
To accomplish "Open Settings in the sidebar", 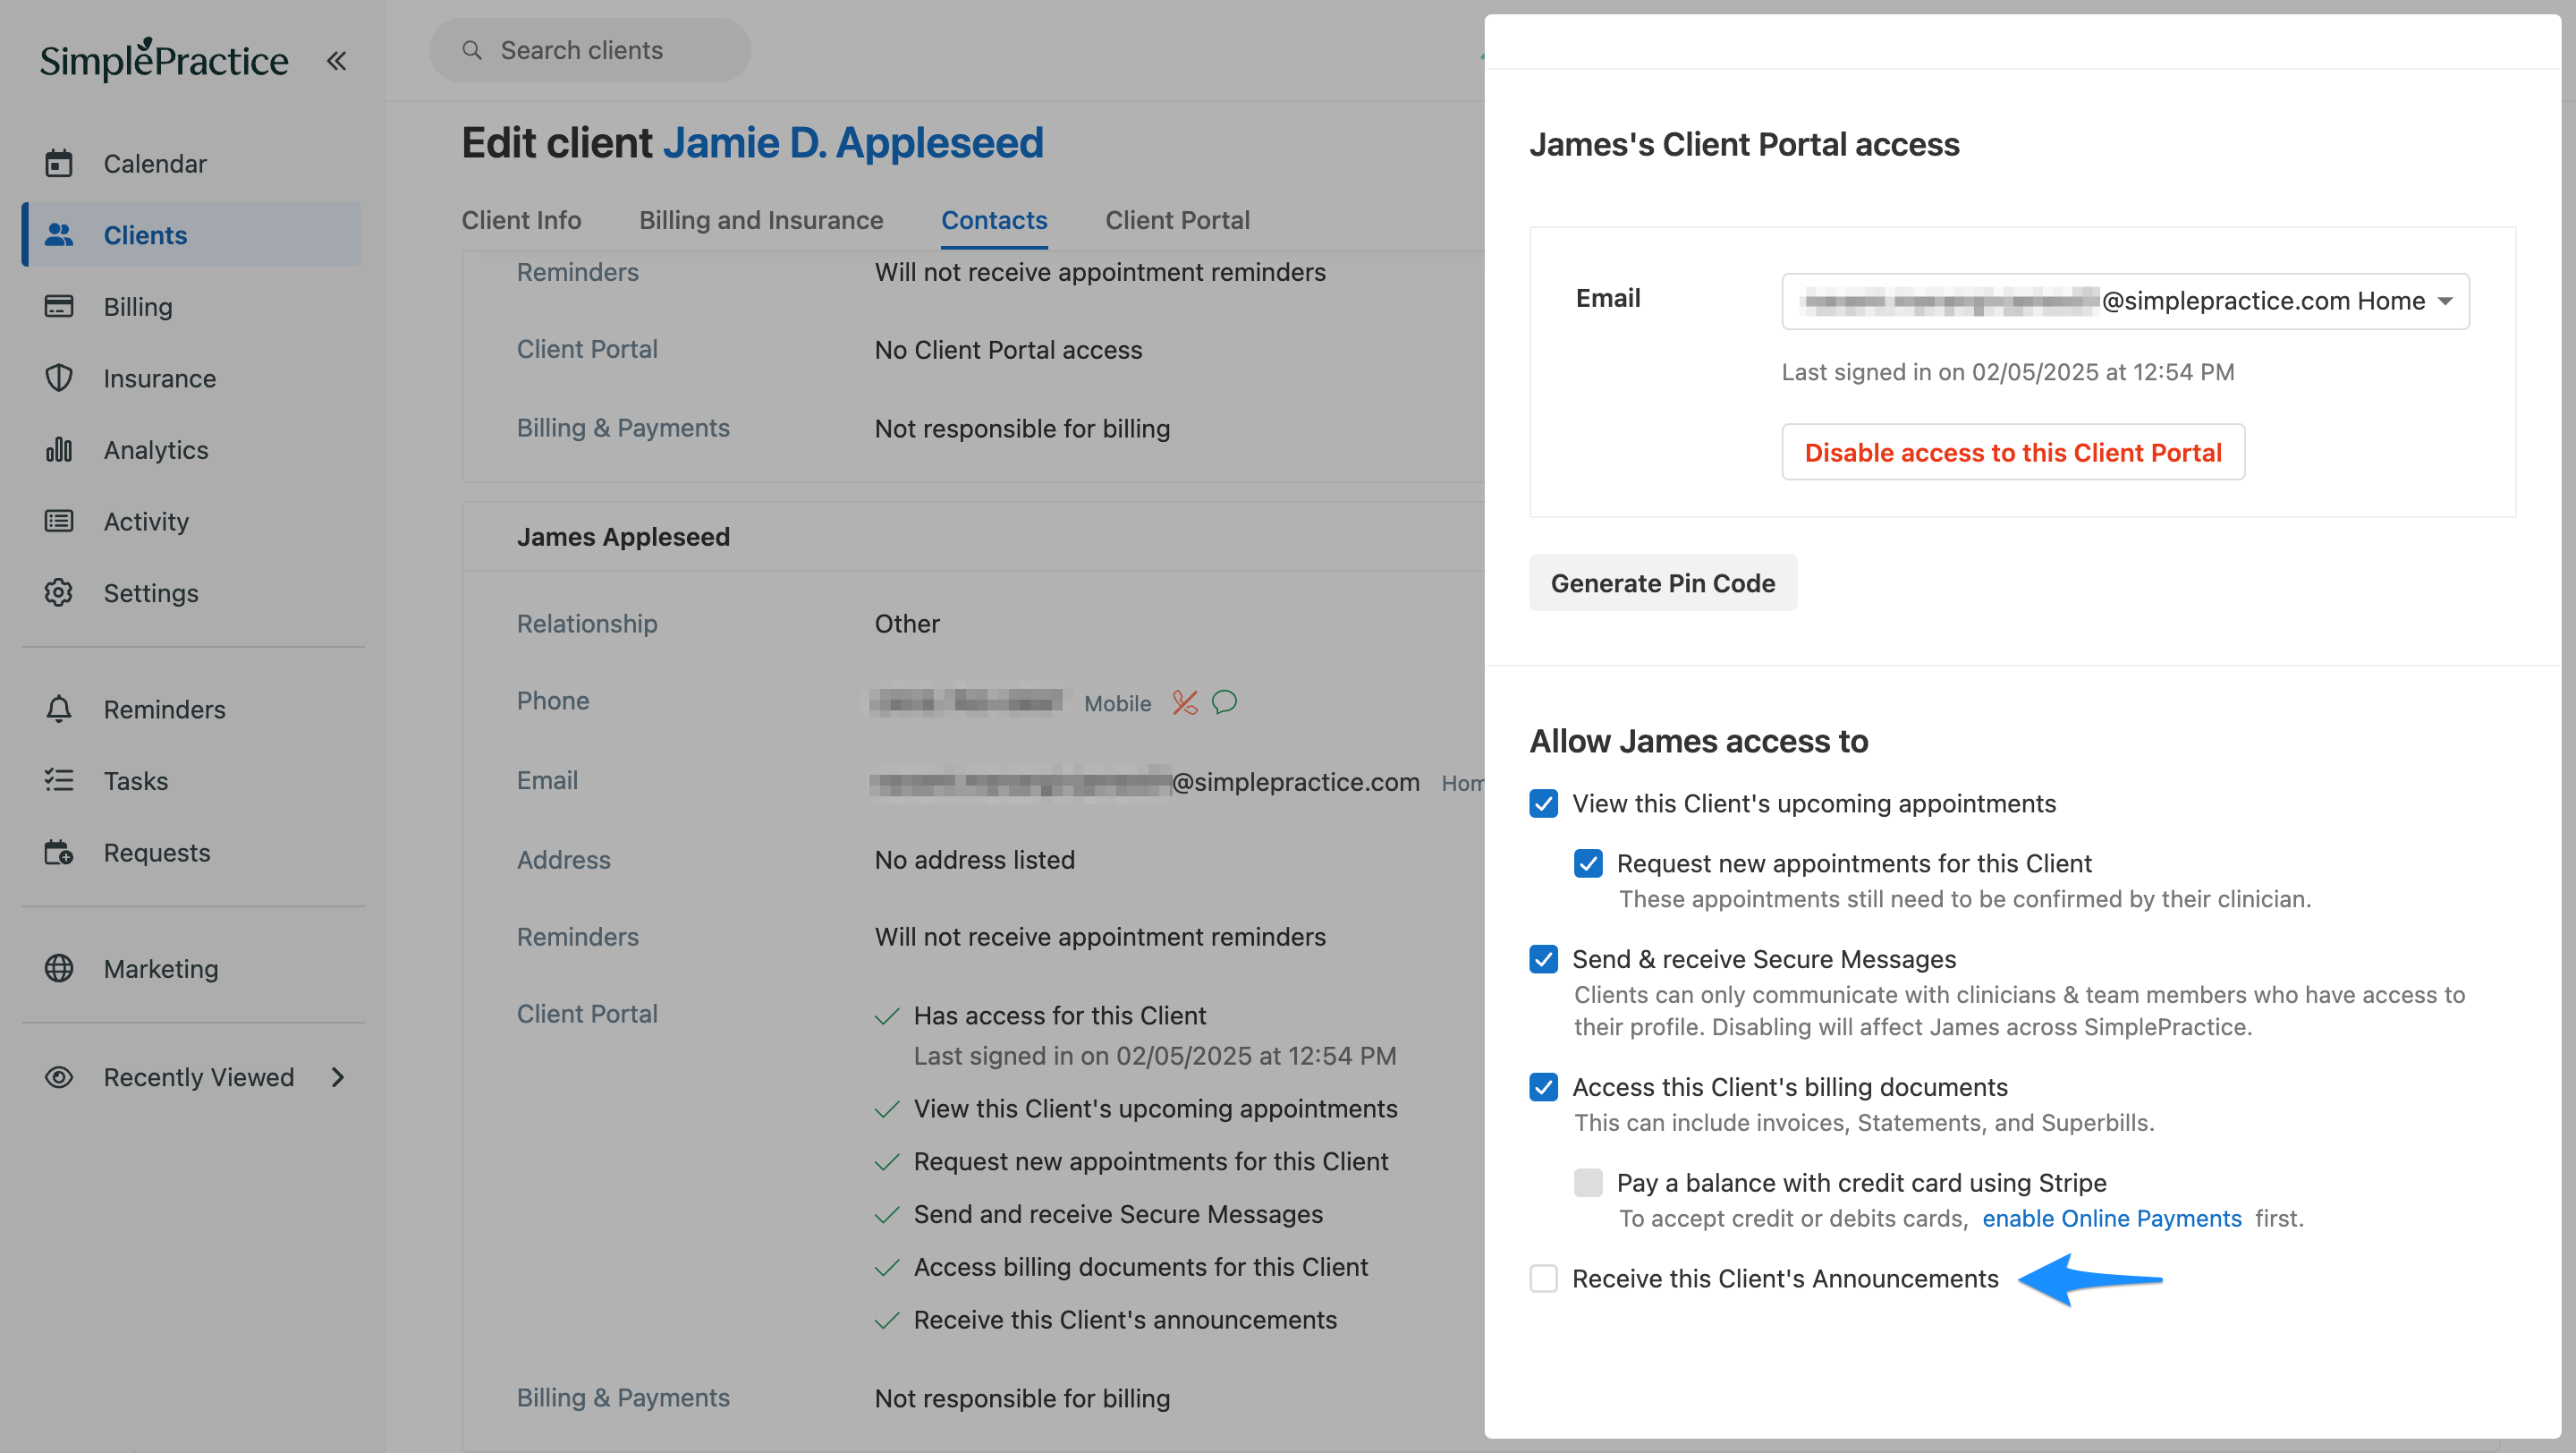I will tap(191, 593).
